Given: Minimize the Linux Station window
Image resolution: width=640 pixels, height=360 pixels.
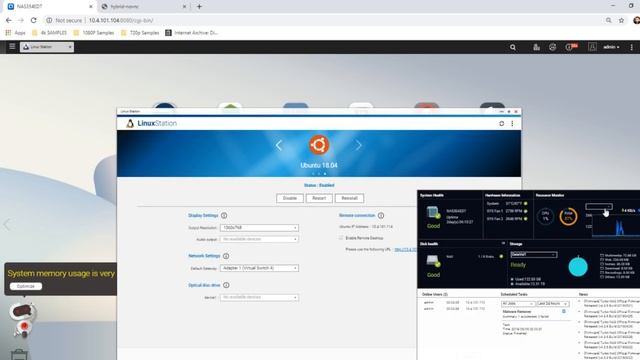Looking at the screenshot, I should coord(502,111).
